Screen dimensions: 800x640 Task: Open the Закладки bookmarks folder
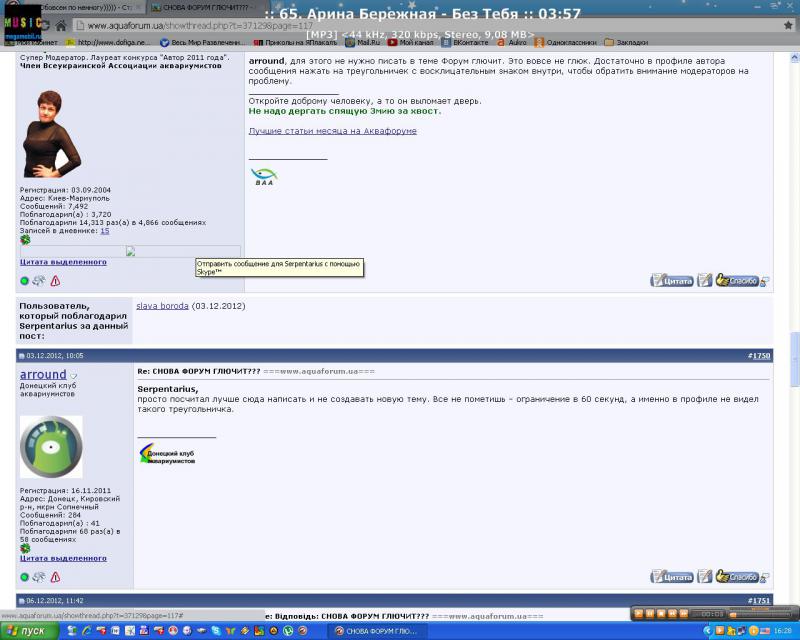point(631,43)
